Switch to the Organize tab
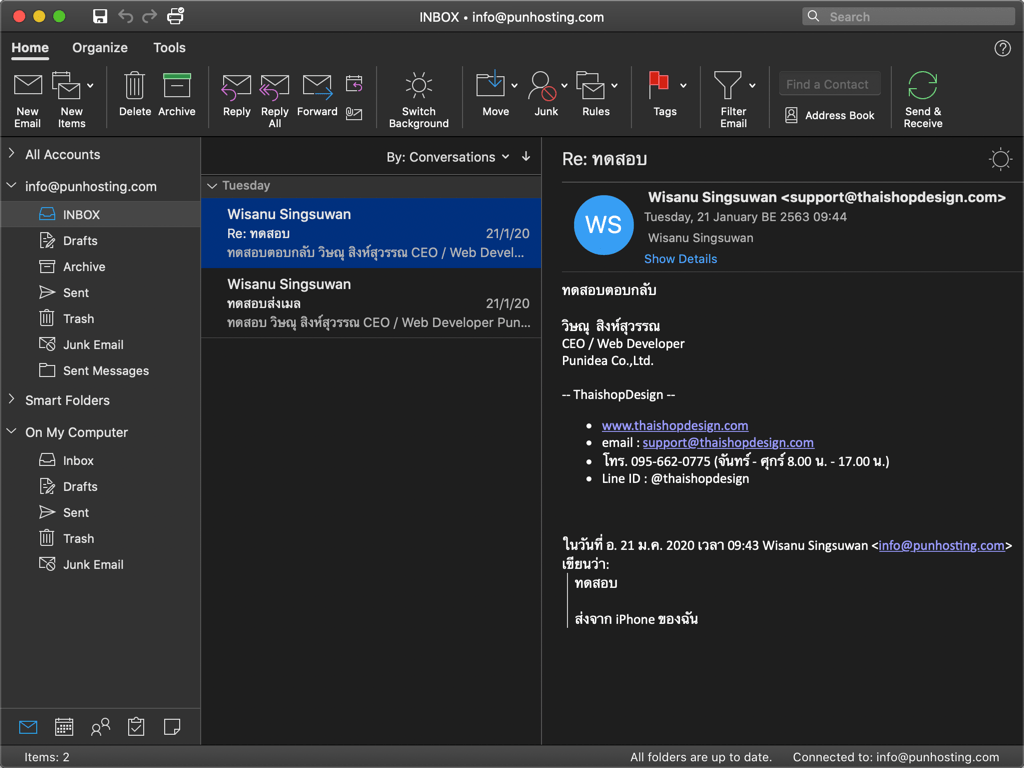This screenshot has width=1024, height=768. tap(100, 48)
